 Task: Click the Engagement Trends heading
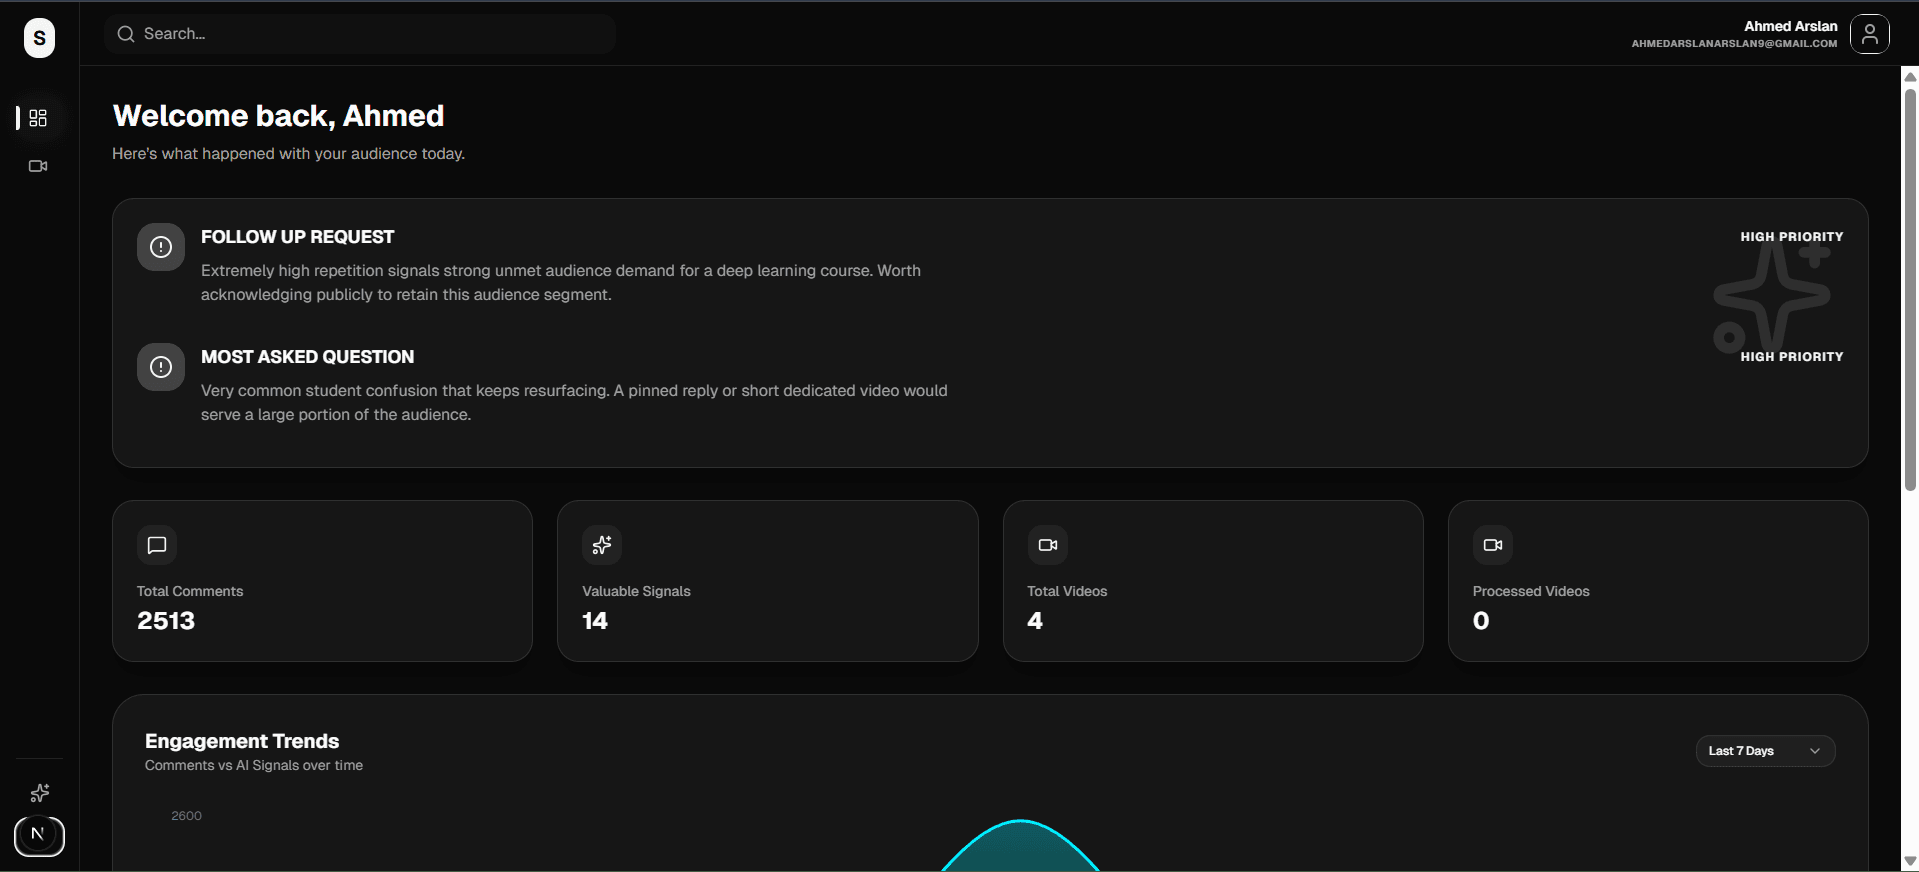click(242, 741)
